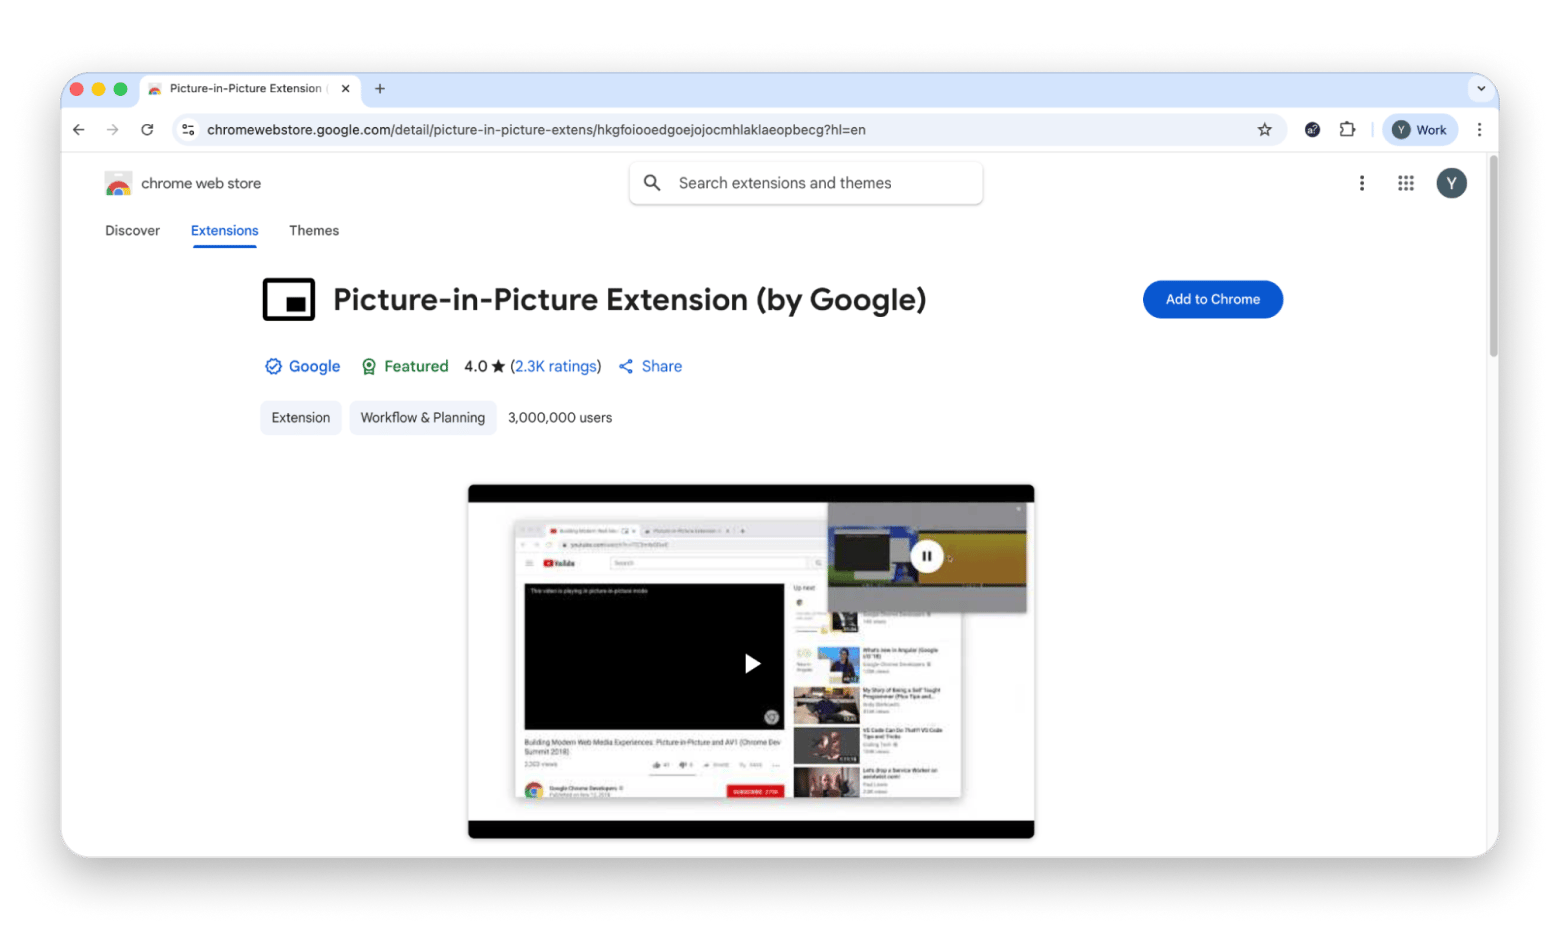Image resolution: width=1560 pixels, height=944 pixels.
Task: Open the Extensions puzzle piece menu
Action: pos(1347,130)
